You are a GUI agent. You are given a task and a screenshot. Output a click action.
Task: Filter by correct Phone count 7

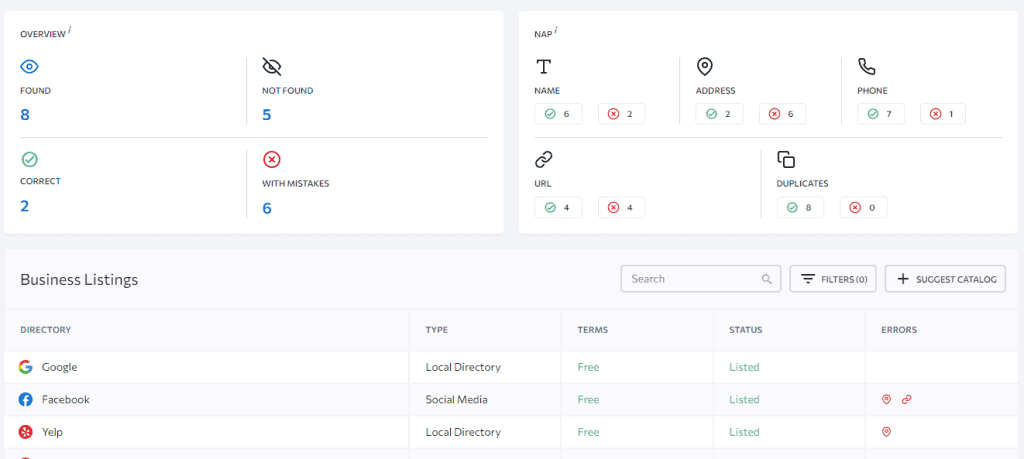click(x=881, y=114)
